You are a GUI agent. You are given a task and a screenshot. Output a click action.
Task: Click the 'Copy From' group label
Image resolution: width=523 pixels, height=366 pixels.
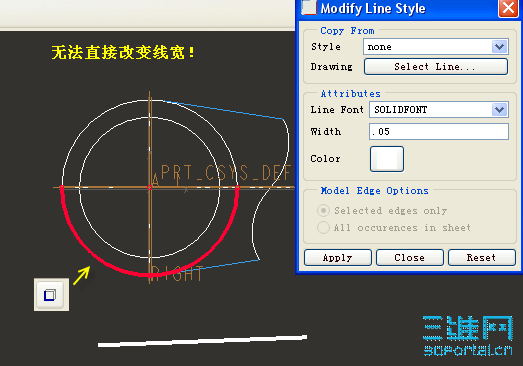(347, 31)
